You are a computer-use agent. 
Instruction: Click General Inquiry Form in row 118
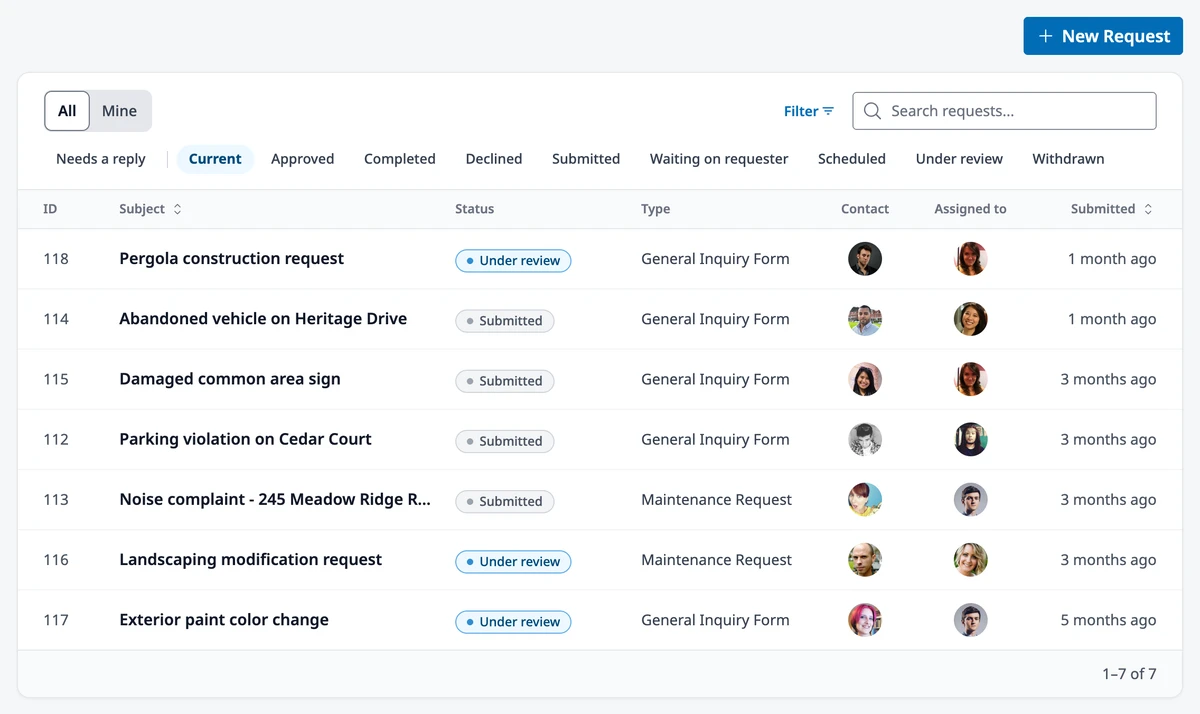pos(715,259)
